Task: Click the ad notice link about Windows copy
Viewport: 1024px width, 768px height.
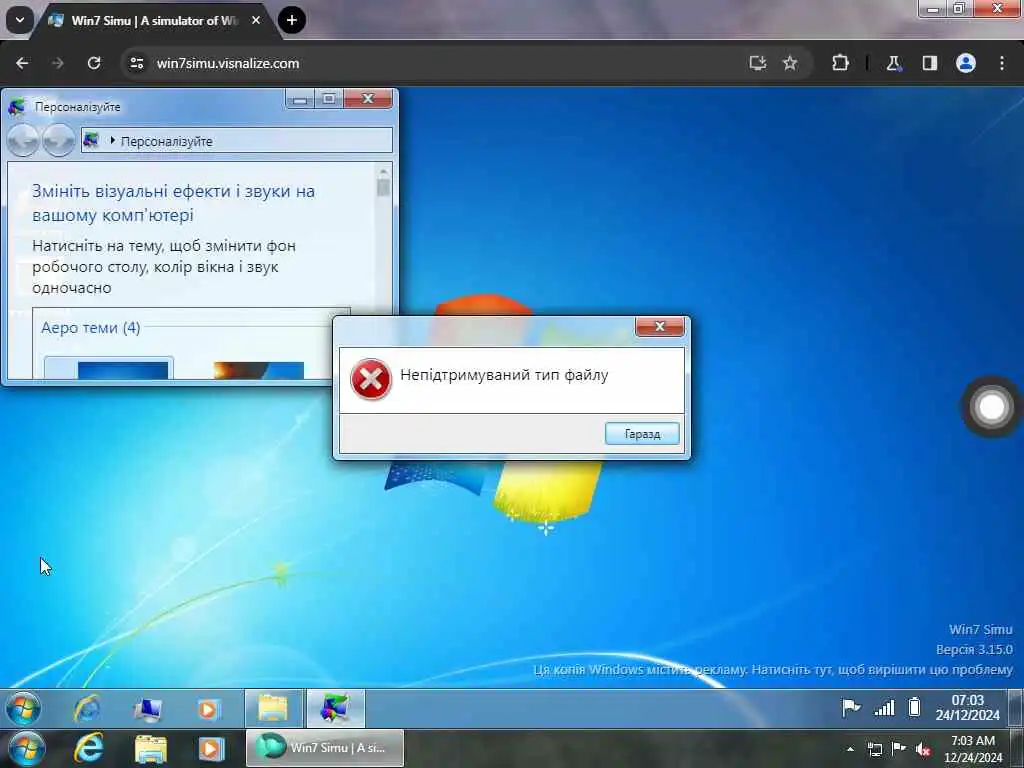Action: click(x=773, y=669)
